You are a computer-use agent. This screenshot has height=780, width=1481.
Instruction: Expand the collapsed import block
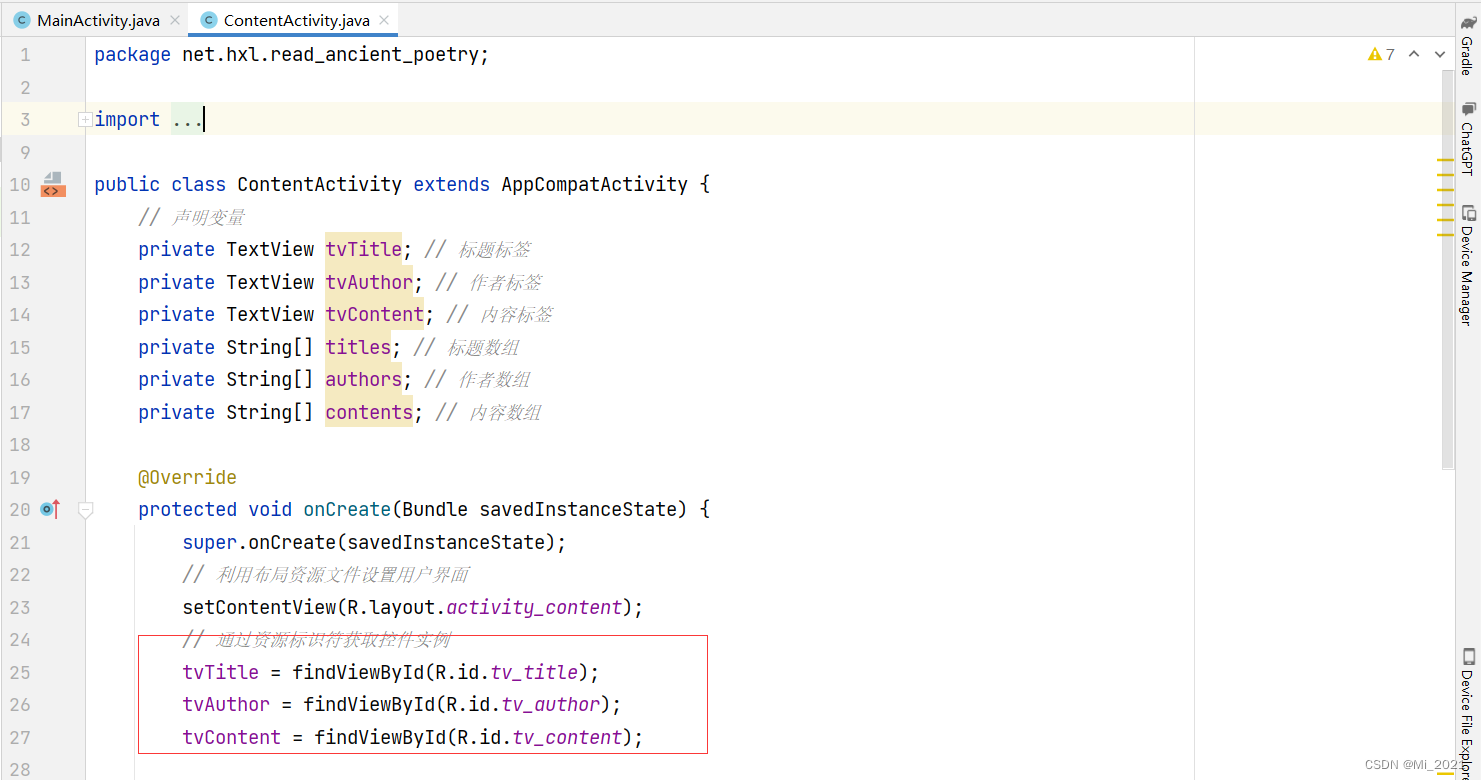tap(85, 120)
